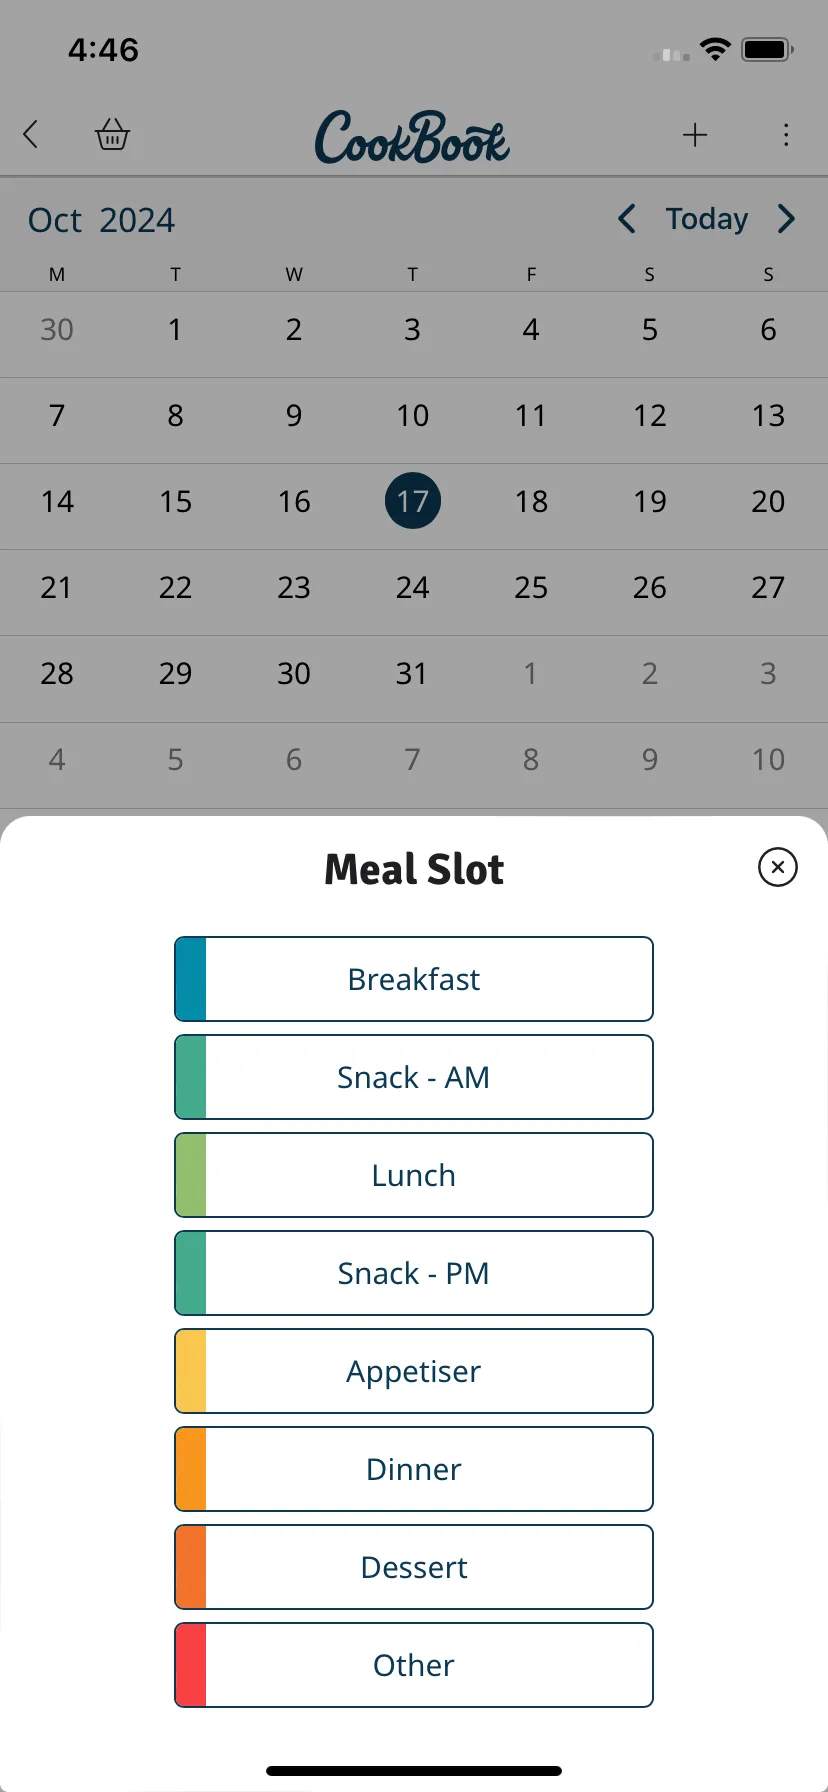
Task: Pick the Dessert meal slot
Action: [414, 1567]
